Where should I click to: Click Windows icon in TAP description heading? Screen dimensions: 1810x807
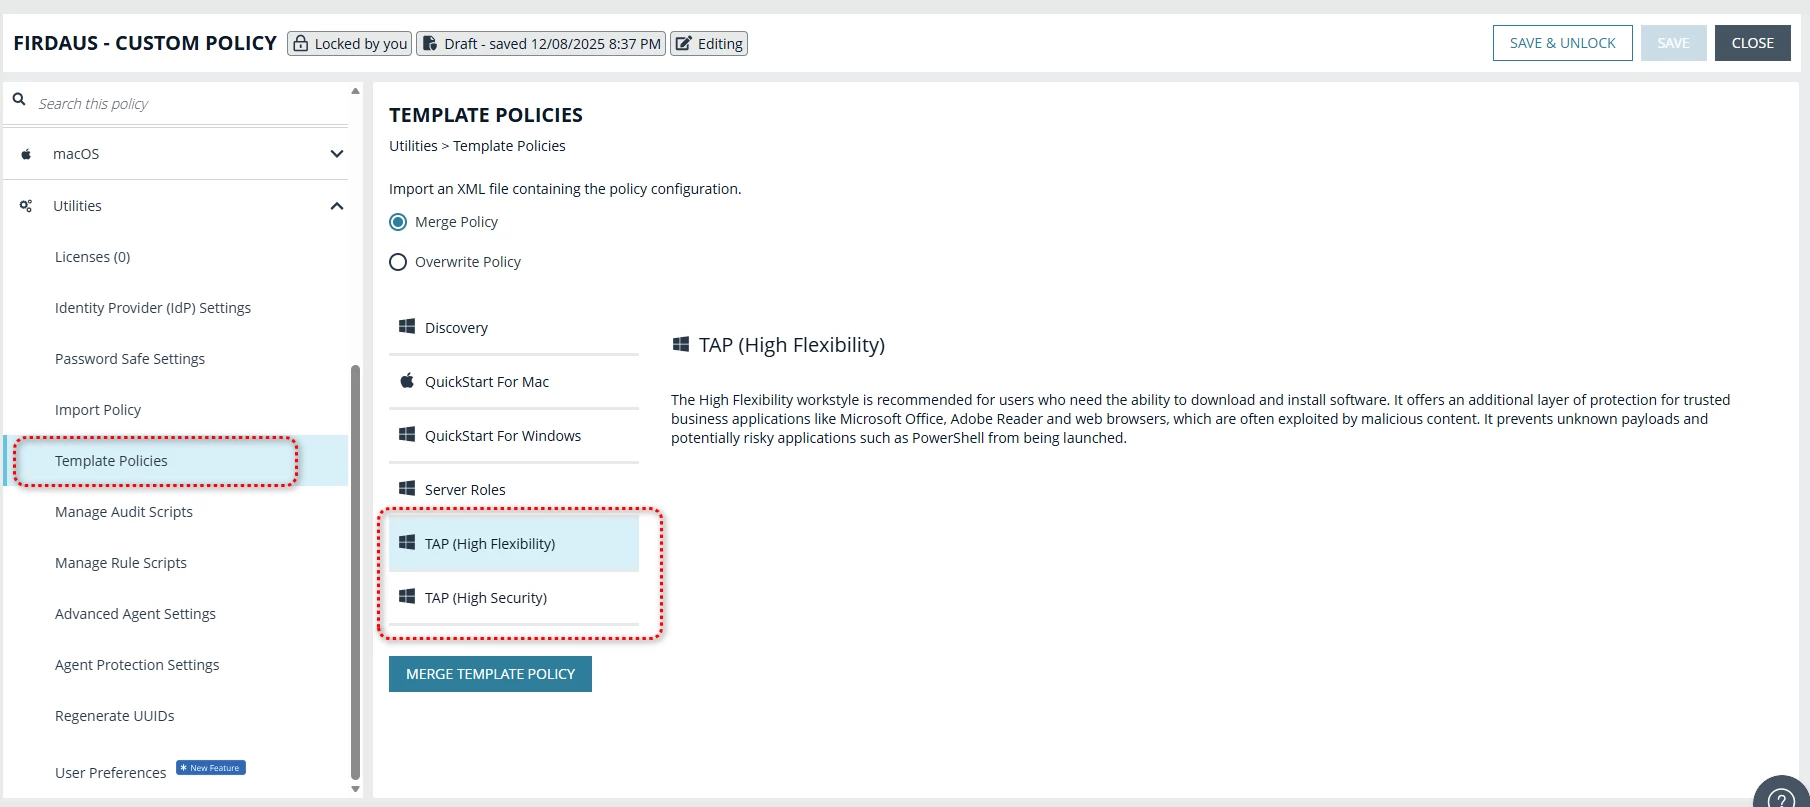point(681,344)
